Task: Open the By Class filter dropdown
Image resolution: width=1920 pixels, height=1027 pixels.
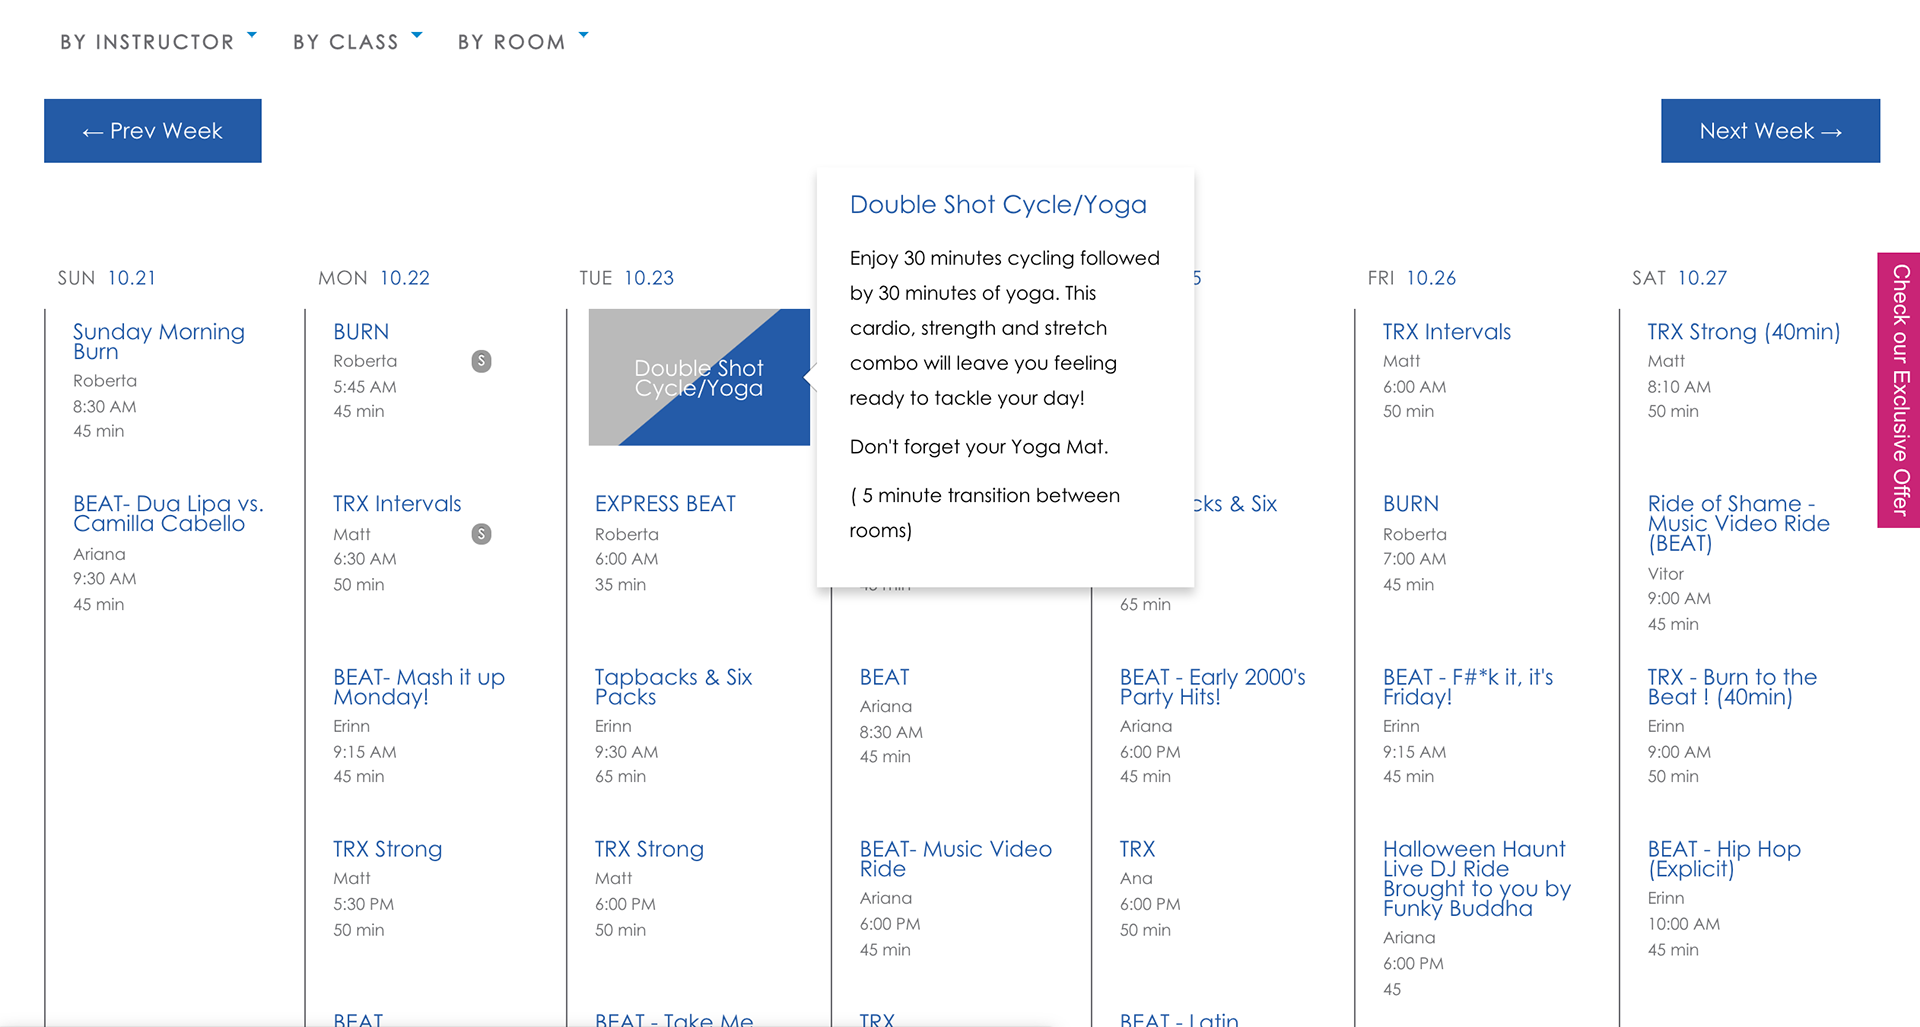Action: pos(357,42)
